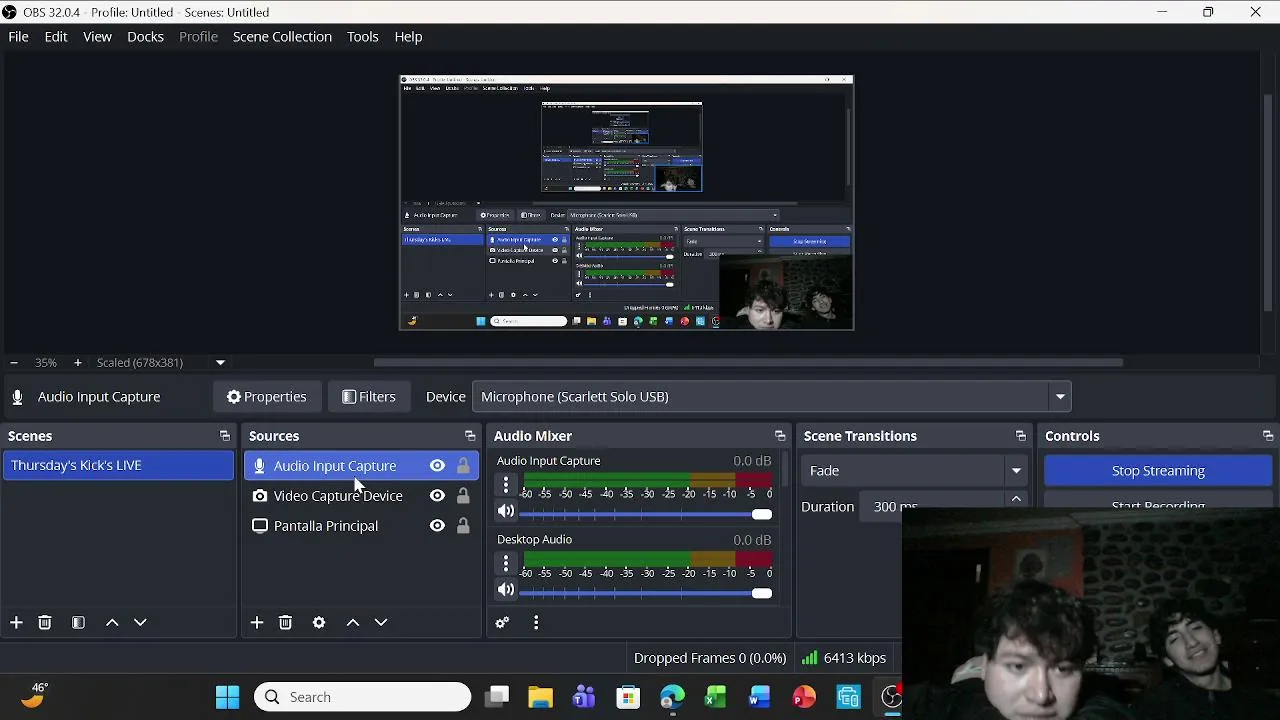1280x720 pixels.
Task: Adjust the Desktop Audio volume slider
Action: tap(646, 593)
